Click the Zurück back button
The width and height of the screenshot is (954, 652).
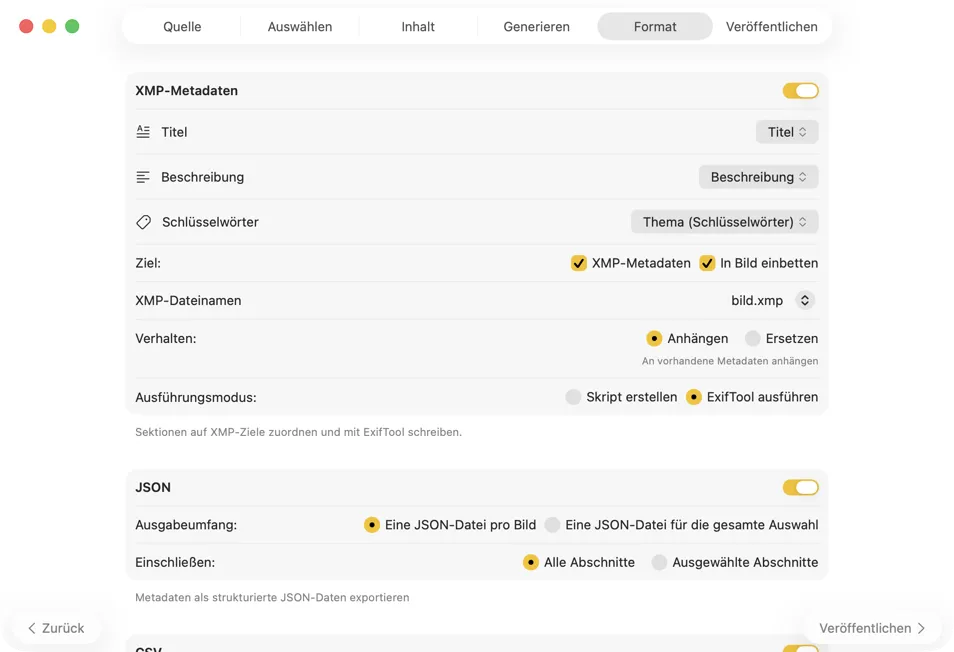coord(56,628)
